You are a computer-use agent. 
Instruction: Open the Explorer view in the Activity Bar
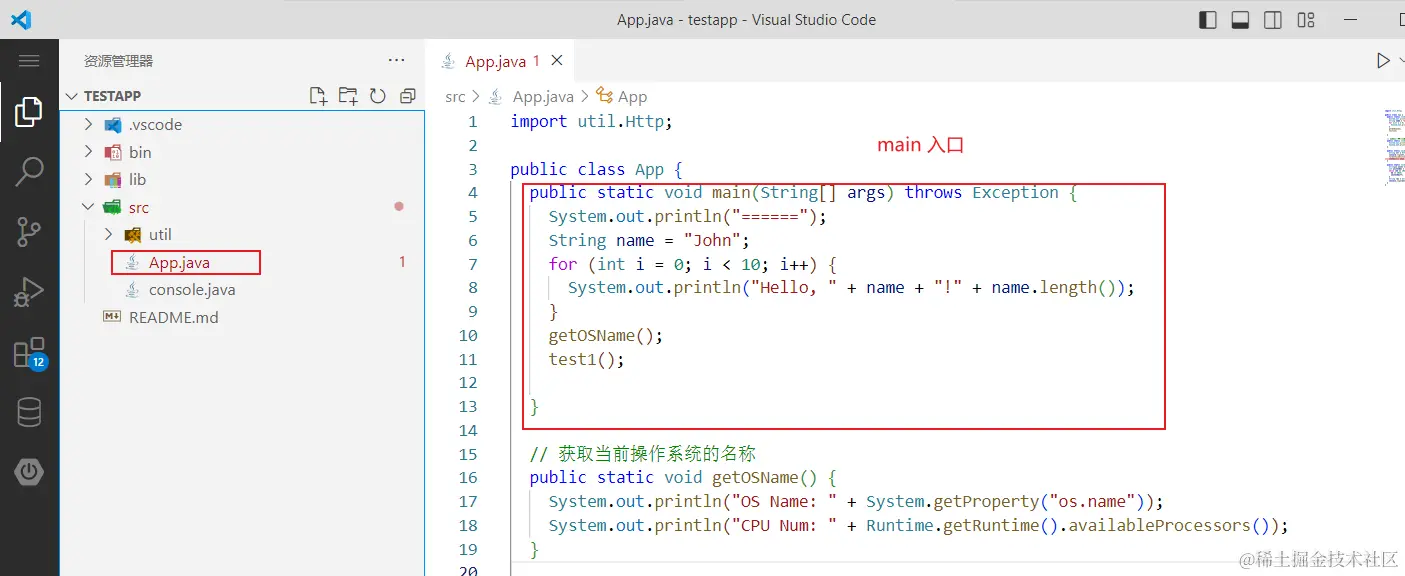[30, 112]
